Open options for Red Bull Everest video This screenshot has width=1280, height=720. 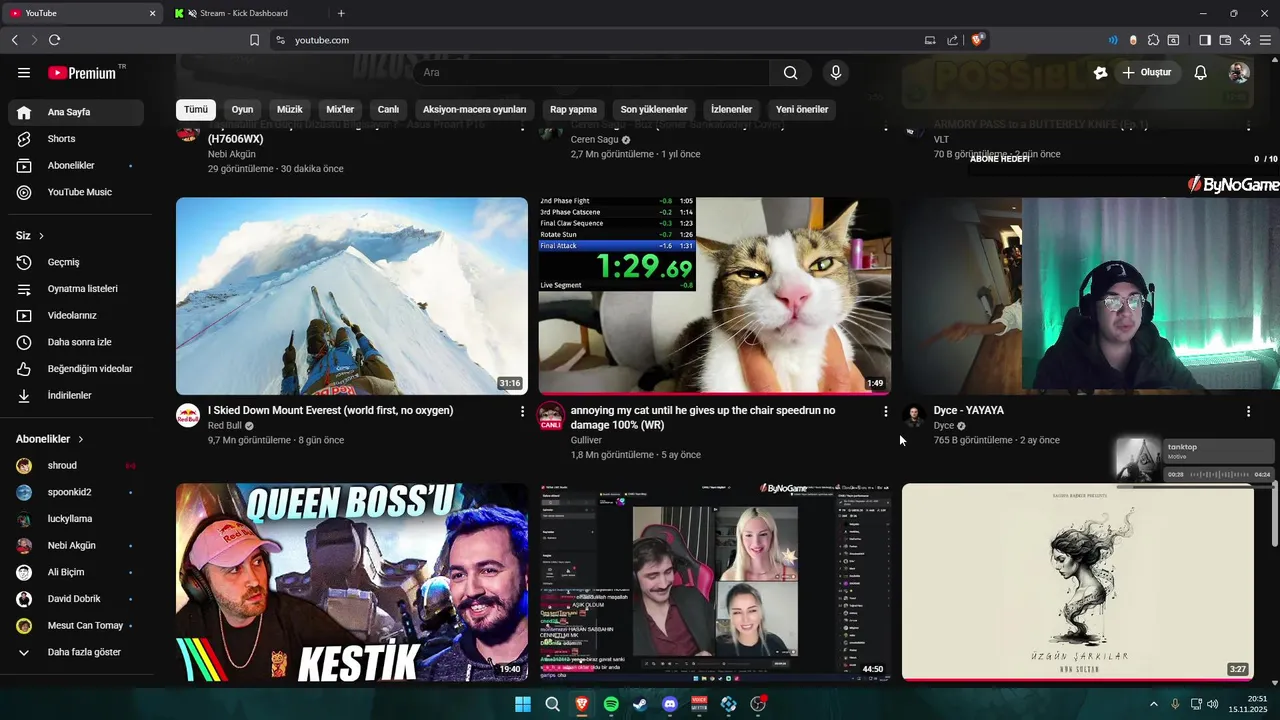pyautogui.click(x=522, y=411)
